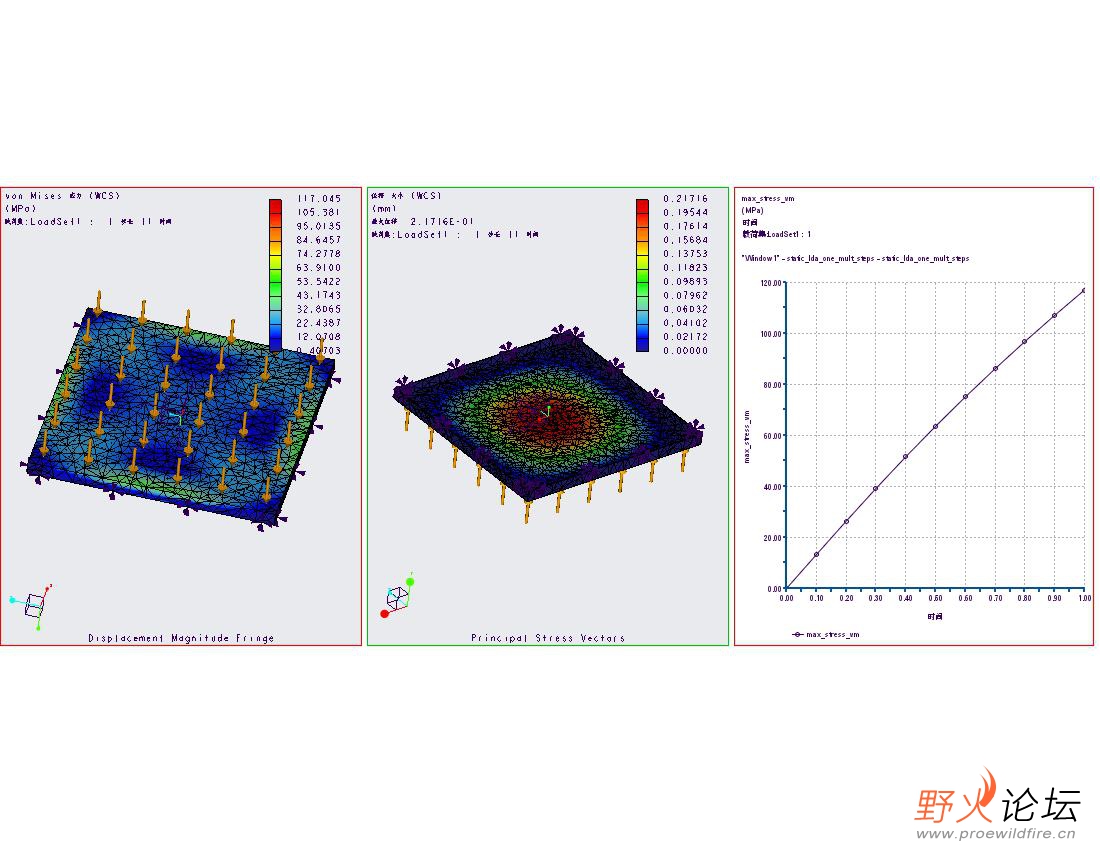
Task: Click the coordinate triad in von Mises window
Action: coord(31,605)
